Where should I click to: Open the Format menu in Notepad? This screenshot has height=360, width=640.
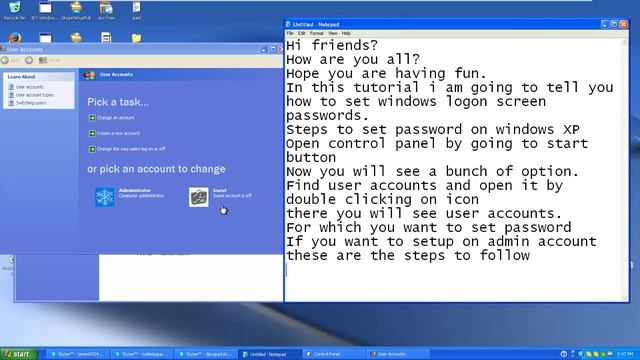(x=317, y=33)
